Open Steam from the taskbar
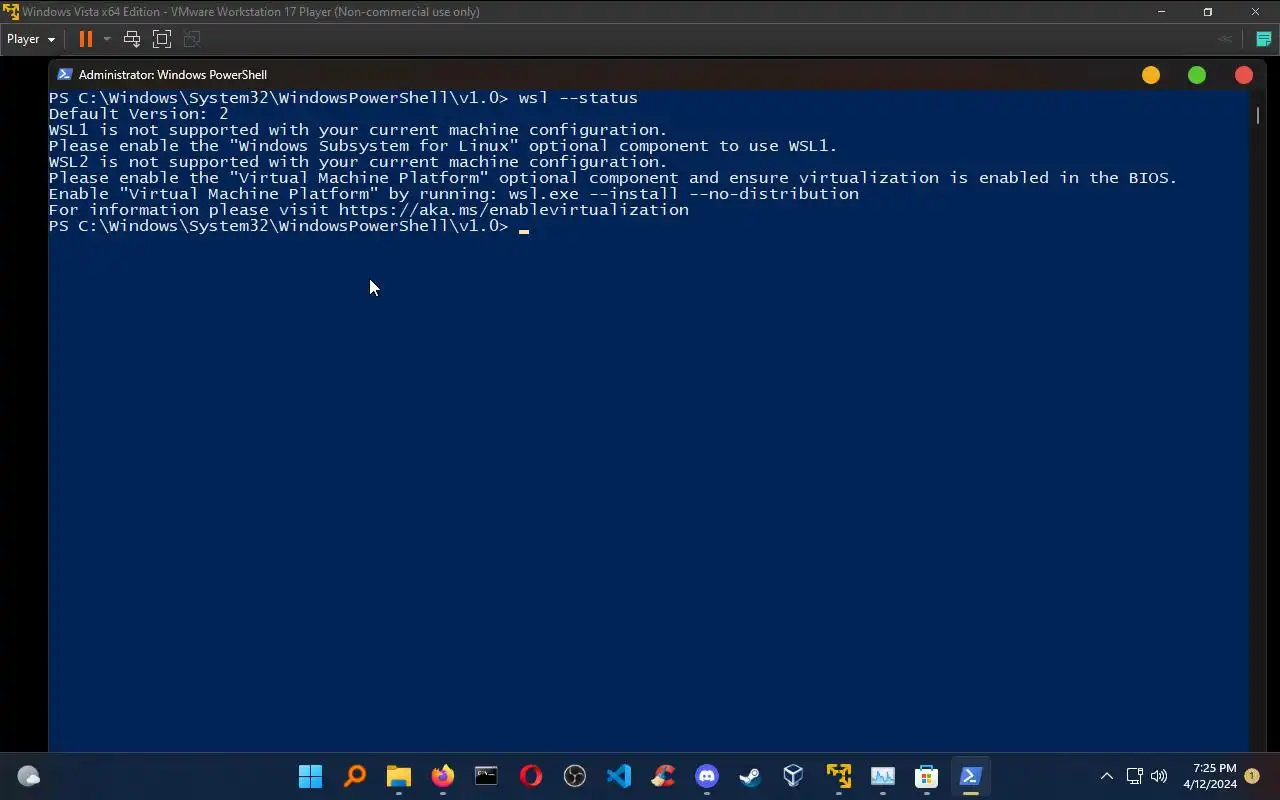 click(750, 776)
